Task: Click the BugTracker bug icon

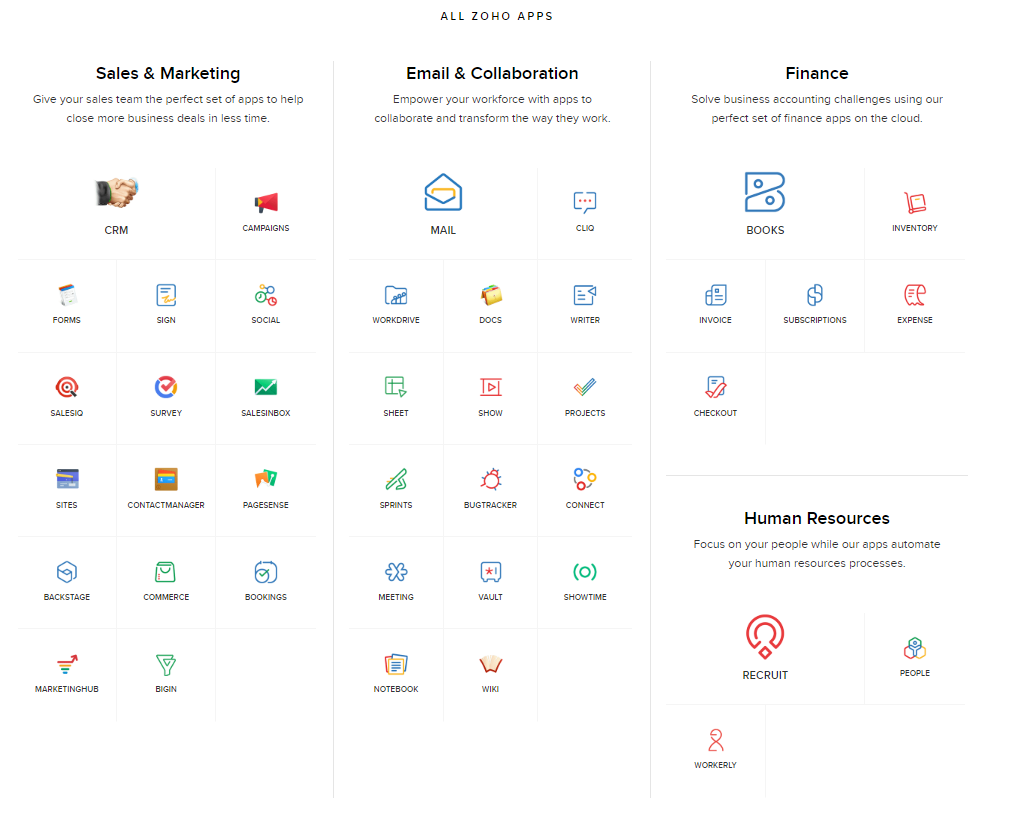Action: coord(491,479)
